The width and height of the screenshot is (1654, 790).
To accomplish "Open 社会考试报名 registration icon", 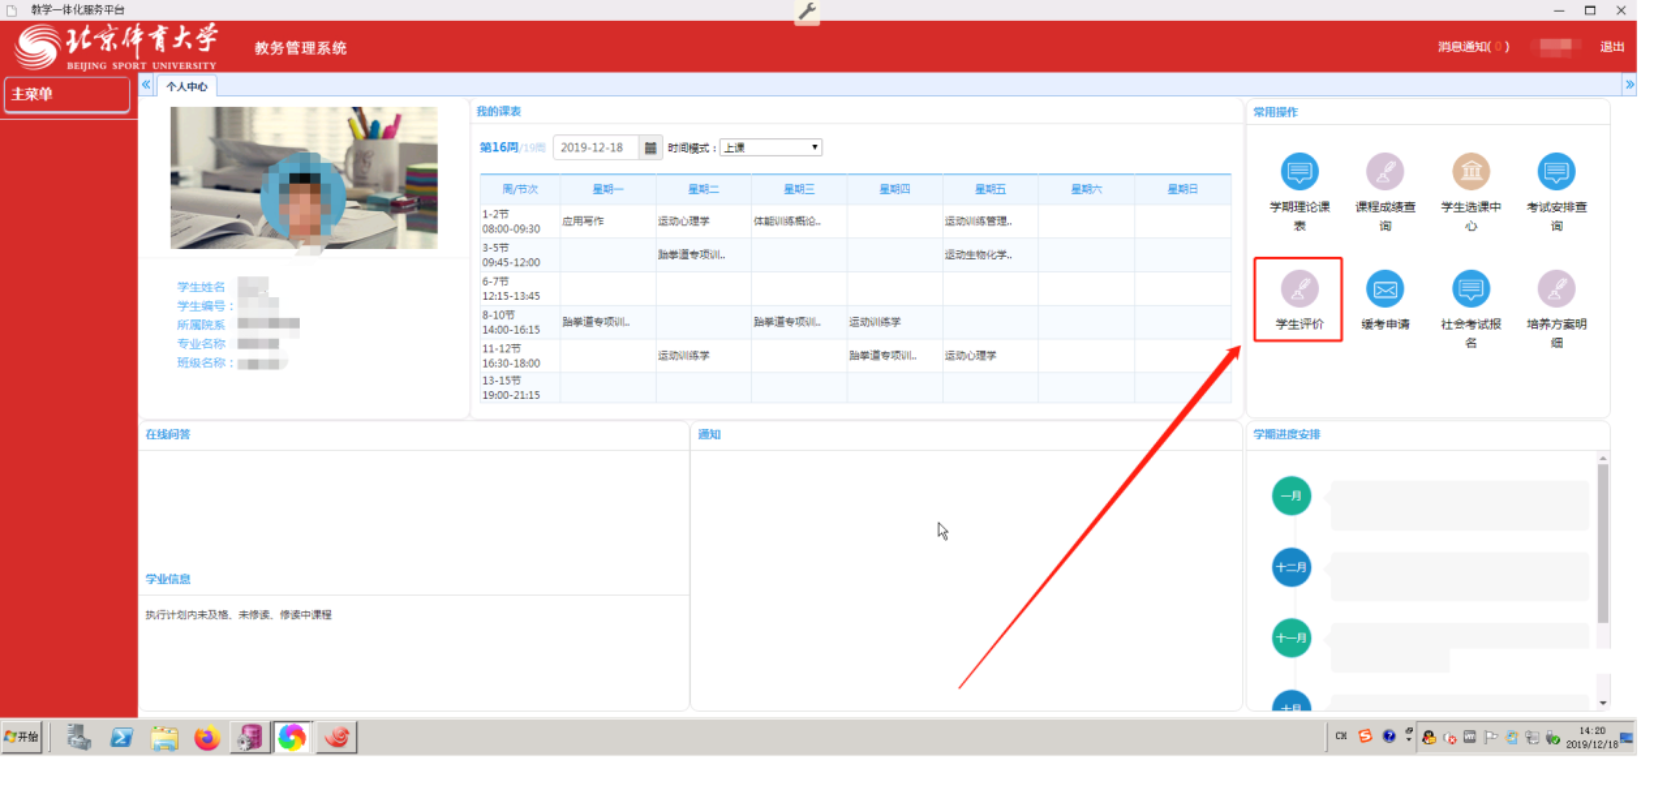I will 1471,290.
